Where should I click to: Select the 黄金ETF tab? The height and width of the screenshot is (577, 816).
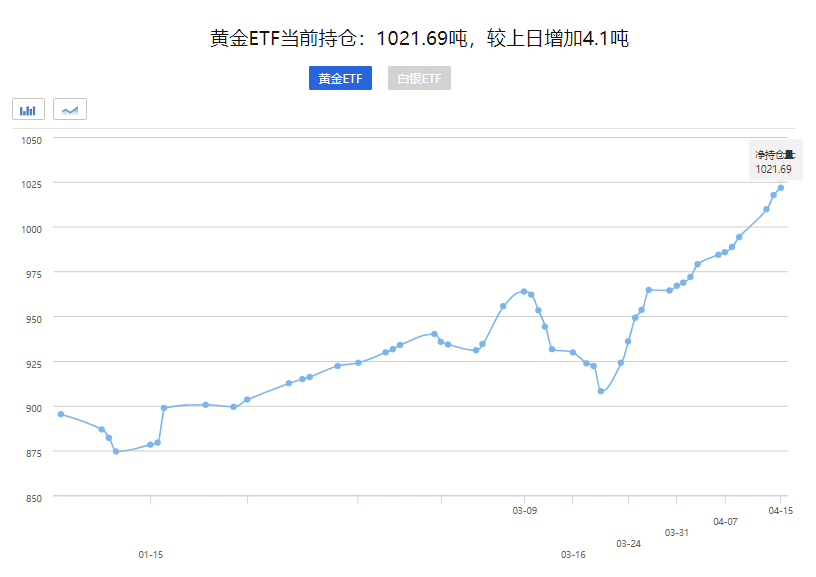click(340, 78)
